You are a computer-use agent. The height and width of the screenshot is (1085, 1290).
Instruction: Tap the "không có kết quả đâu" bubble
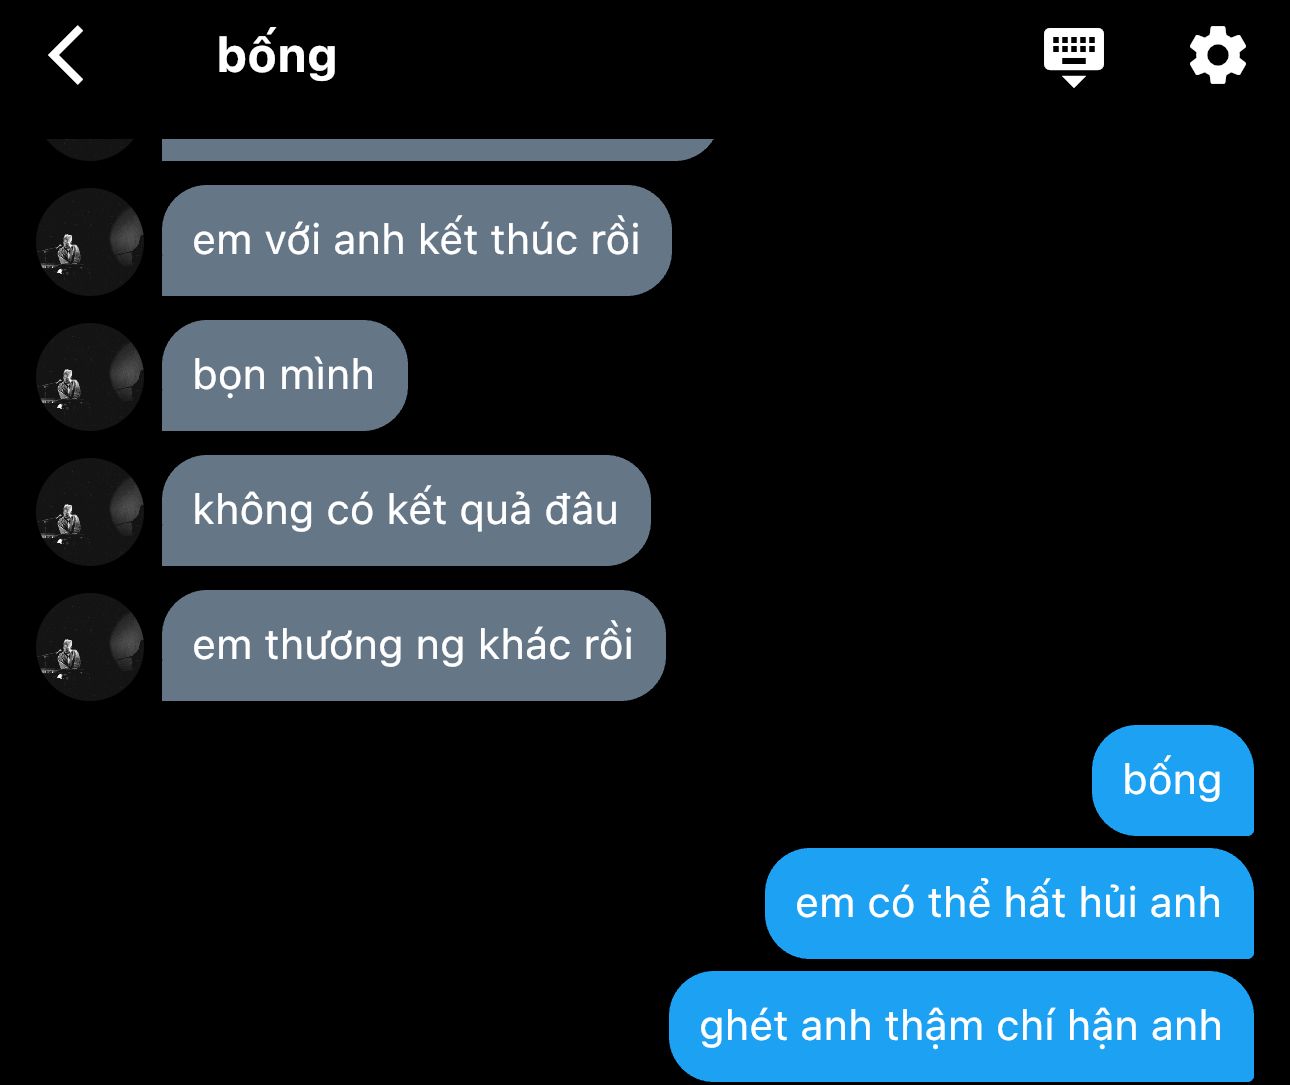(x=406, y=510)
